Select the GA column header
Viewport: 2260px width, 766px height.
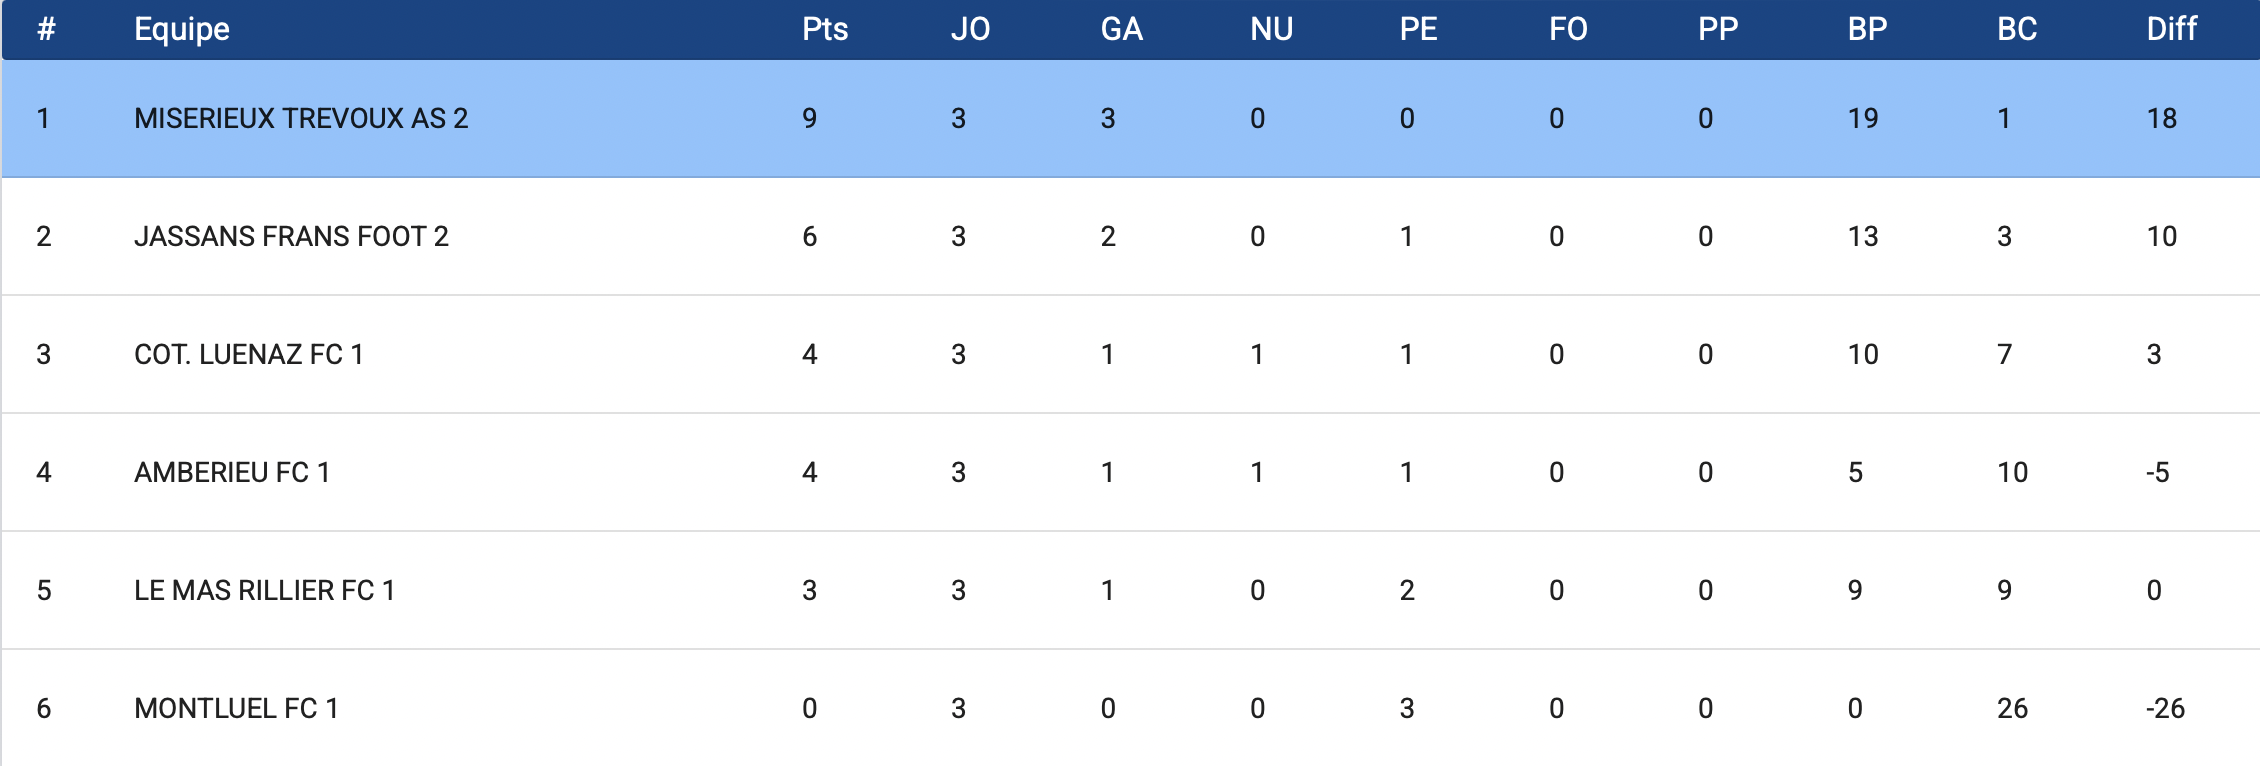(x=1121, y=29)
